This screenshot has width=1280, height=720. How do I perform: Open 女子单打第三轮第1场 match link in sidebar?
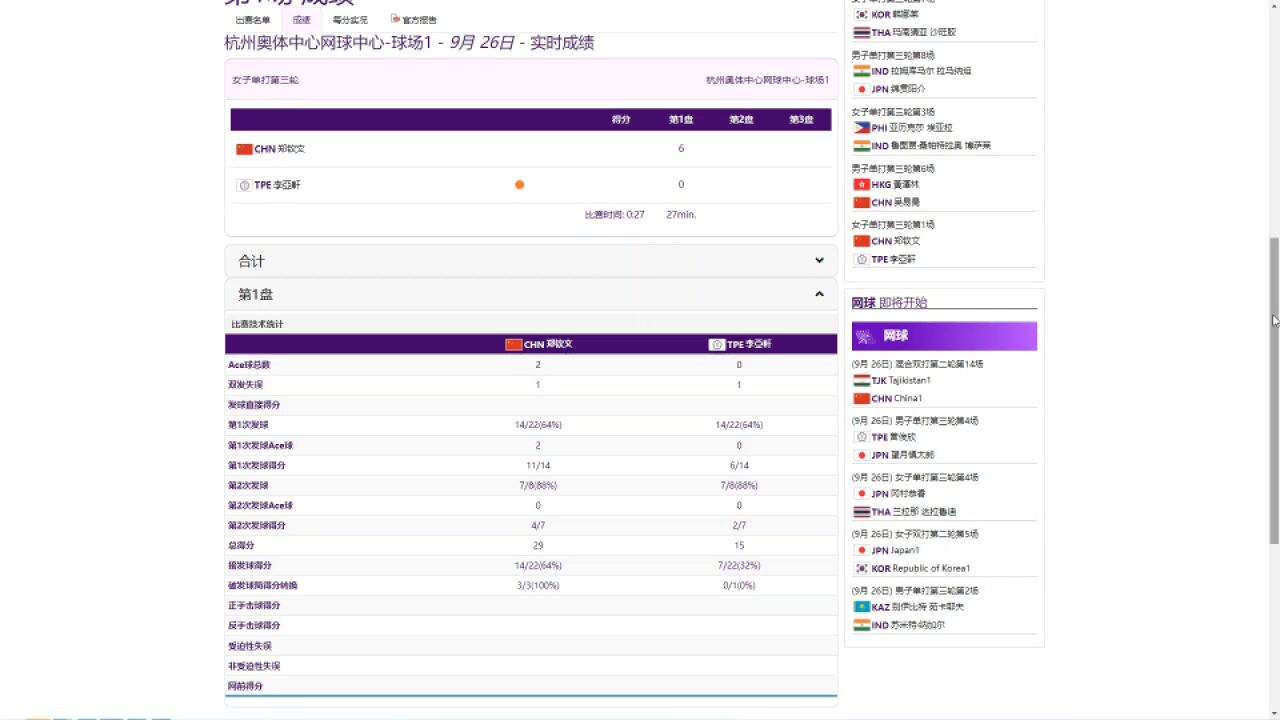click(893, 224)
